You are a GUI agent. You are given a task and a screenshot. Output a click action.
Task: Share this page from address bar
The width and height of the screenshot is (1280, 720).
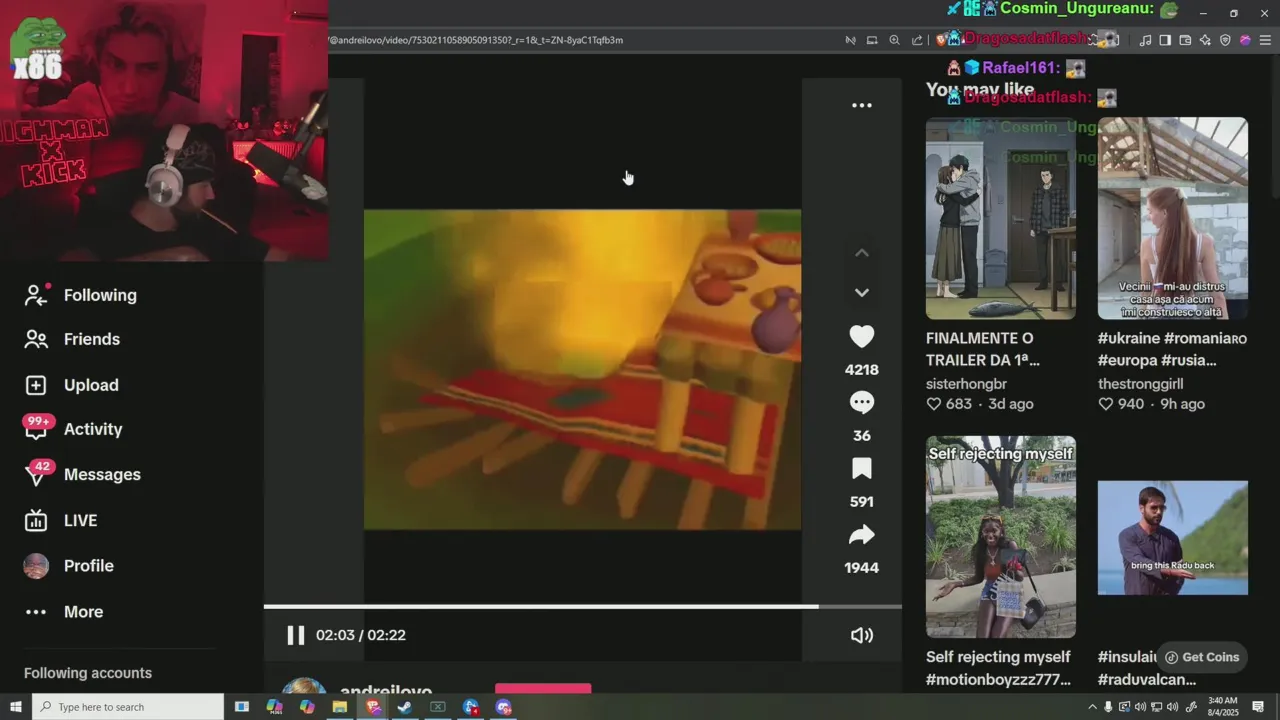[917, 40]
